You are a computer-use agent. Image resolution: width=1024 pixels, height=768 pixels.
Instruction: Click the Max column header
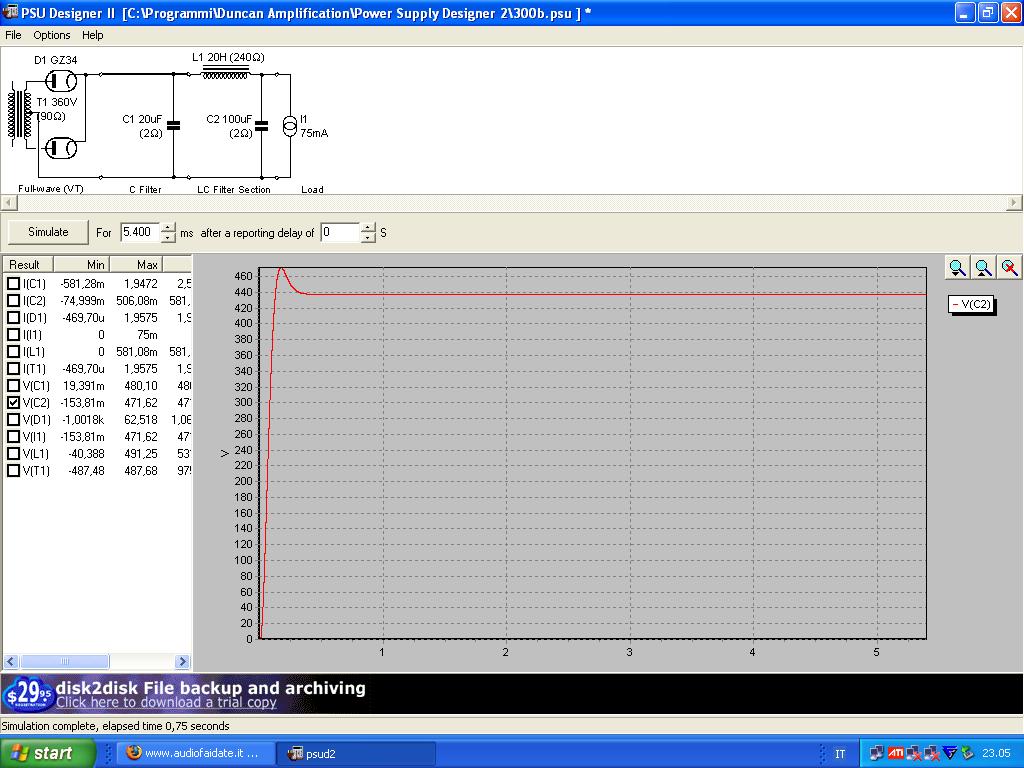(x=136, y=264)
